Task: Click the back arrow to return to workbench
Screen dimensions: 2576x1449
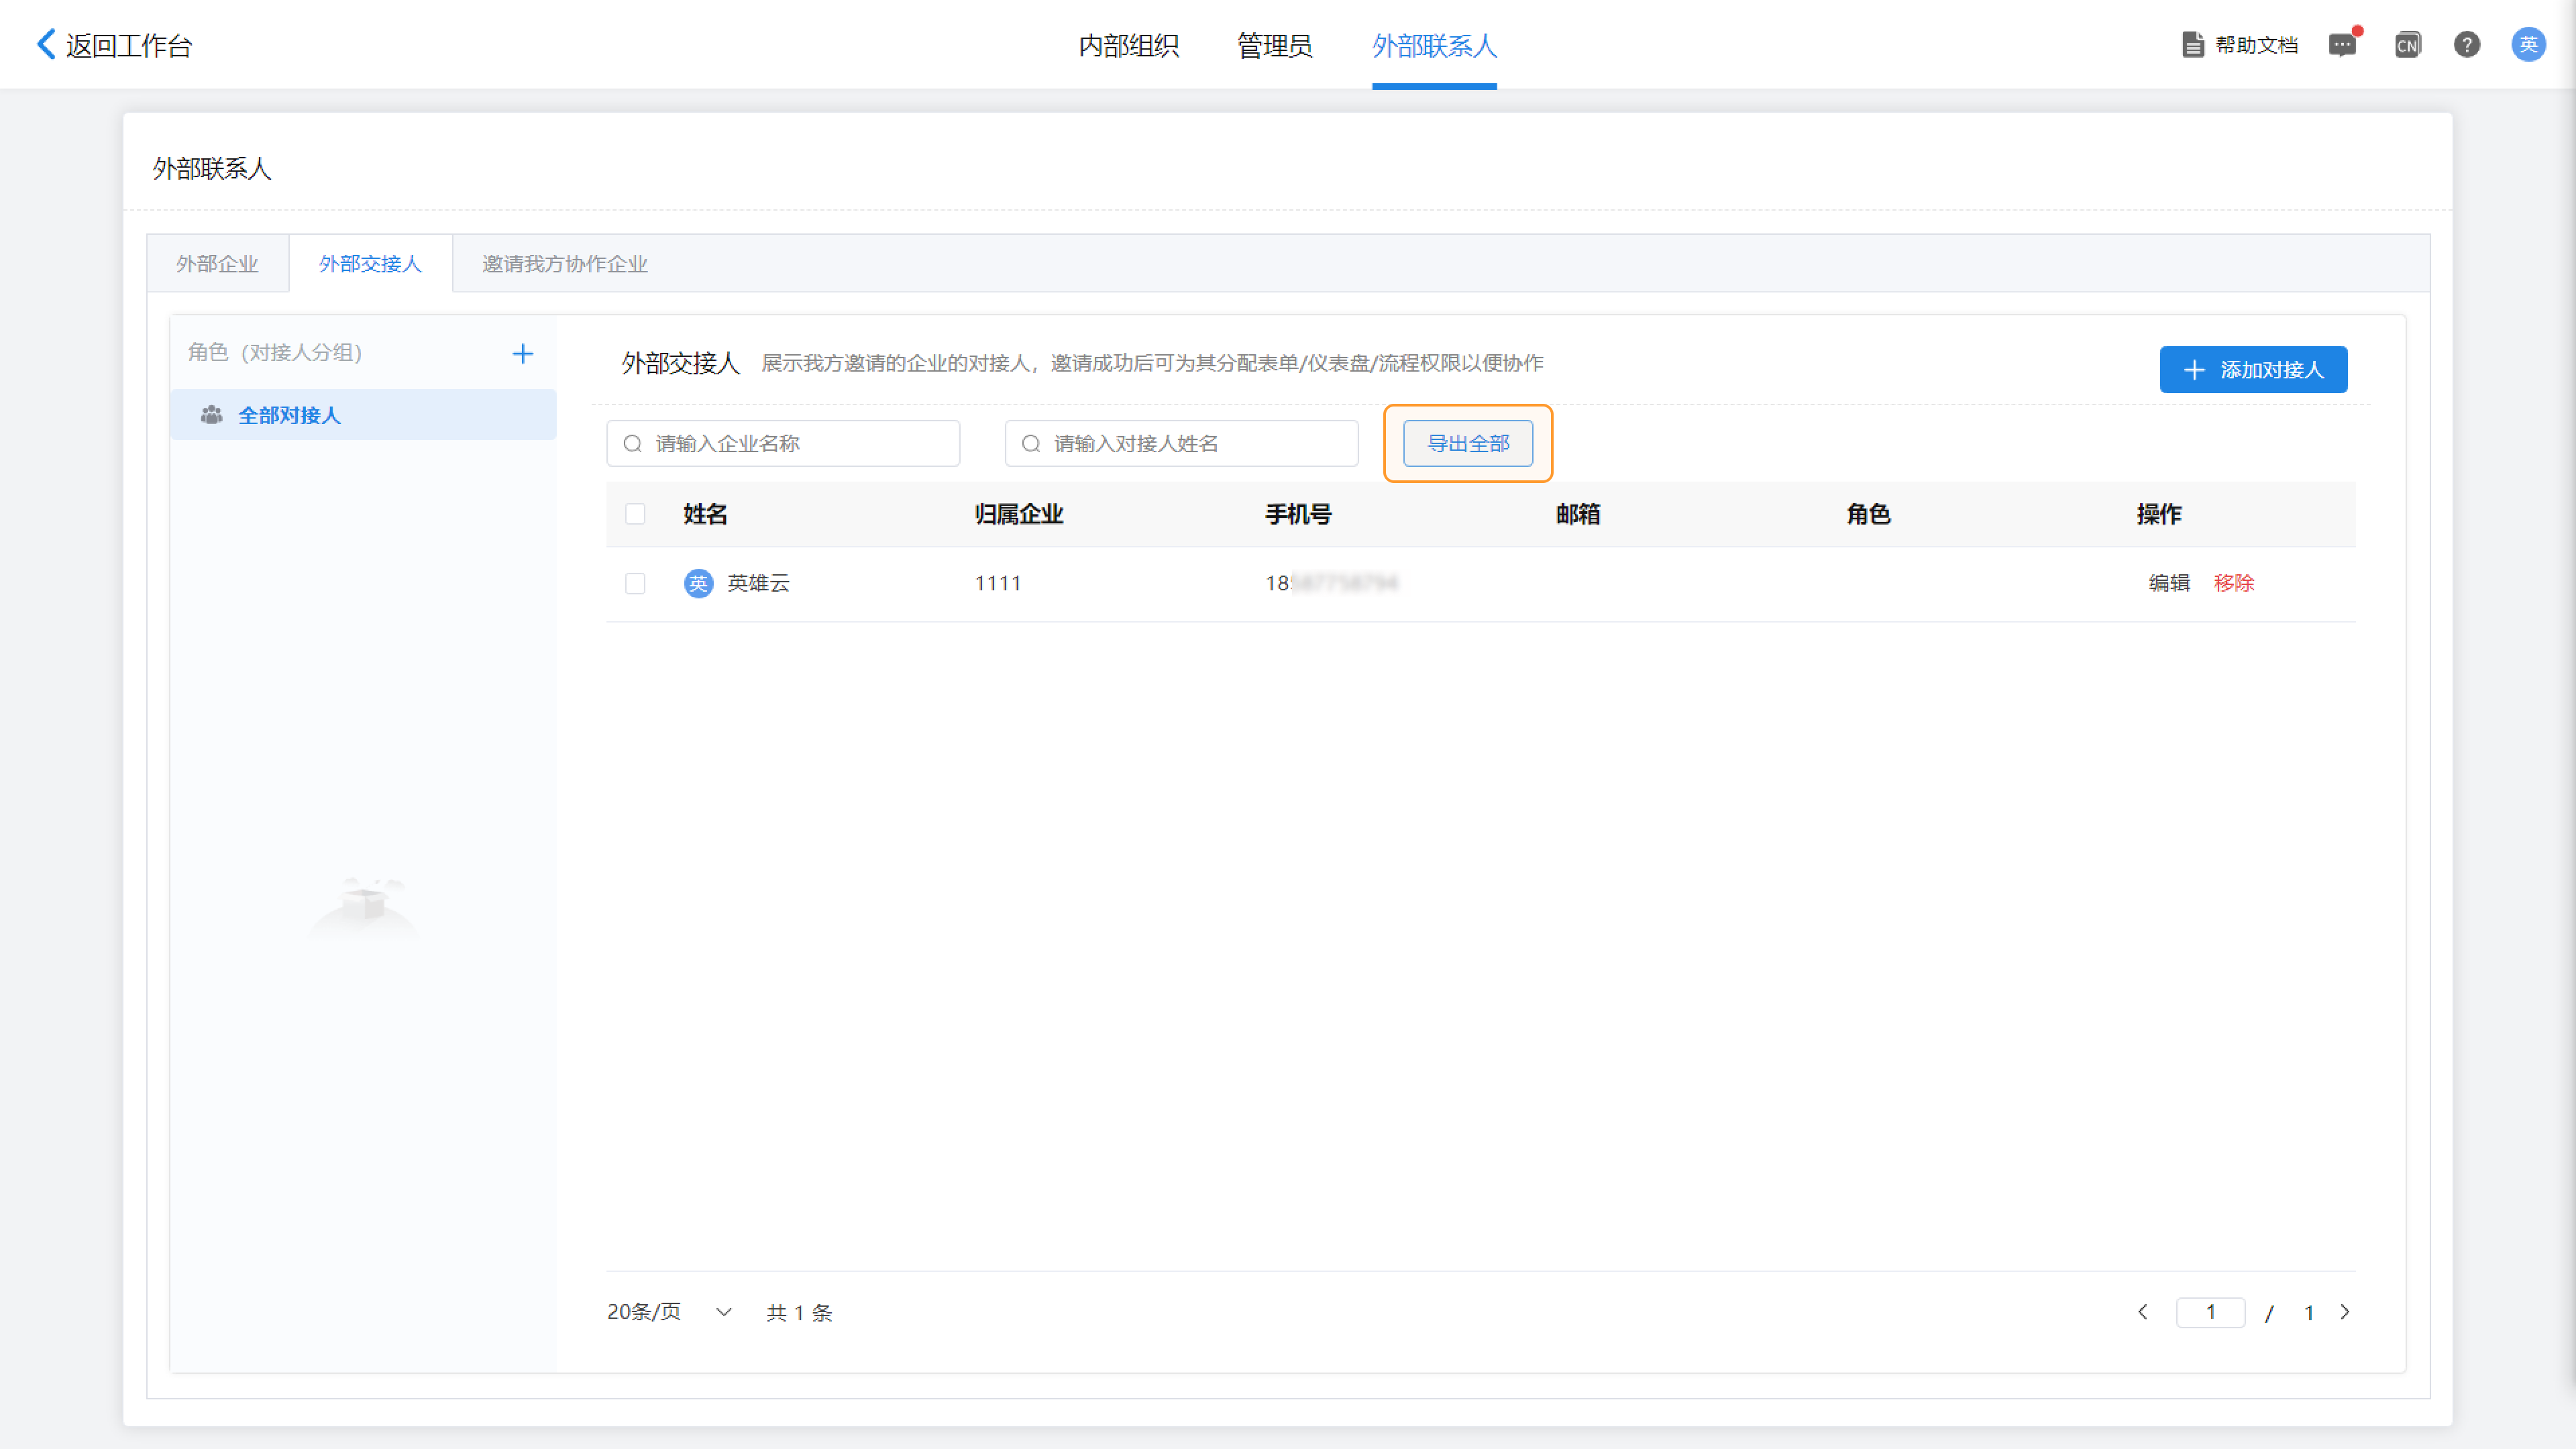Action: (x=46, y=44)
